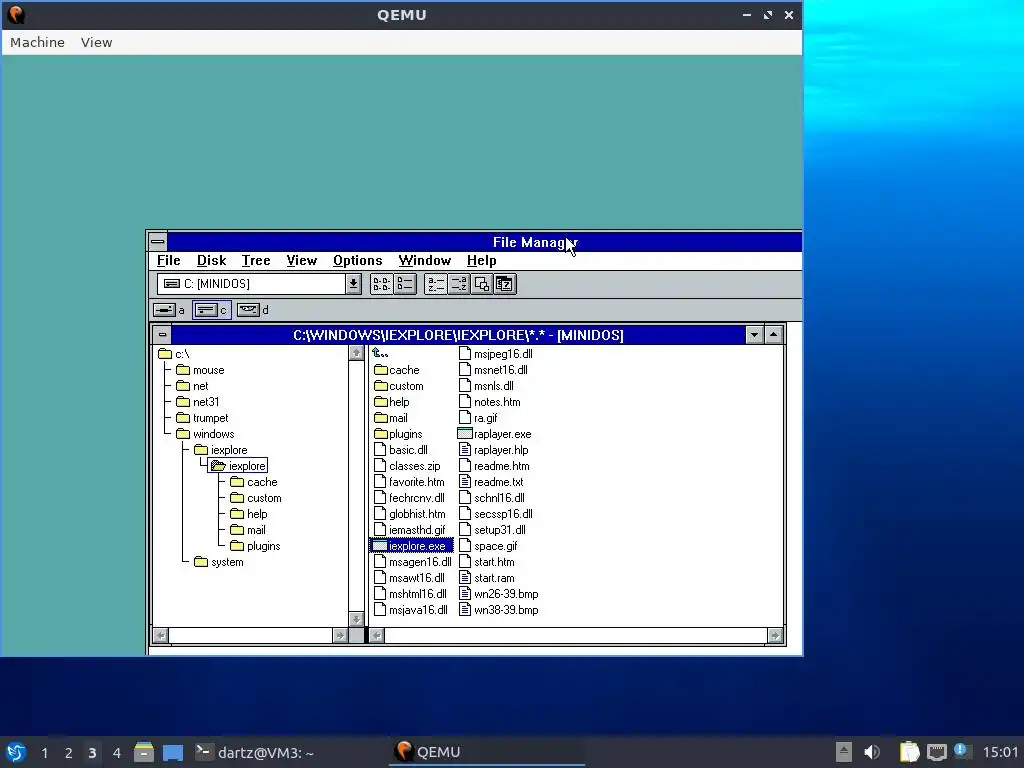The image size is (1024, 768).
Task: Select the cache folder in tree pane
Action: pos(254,482)
